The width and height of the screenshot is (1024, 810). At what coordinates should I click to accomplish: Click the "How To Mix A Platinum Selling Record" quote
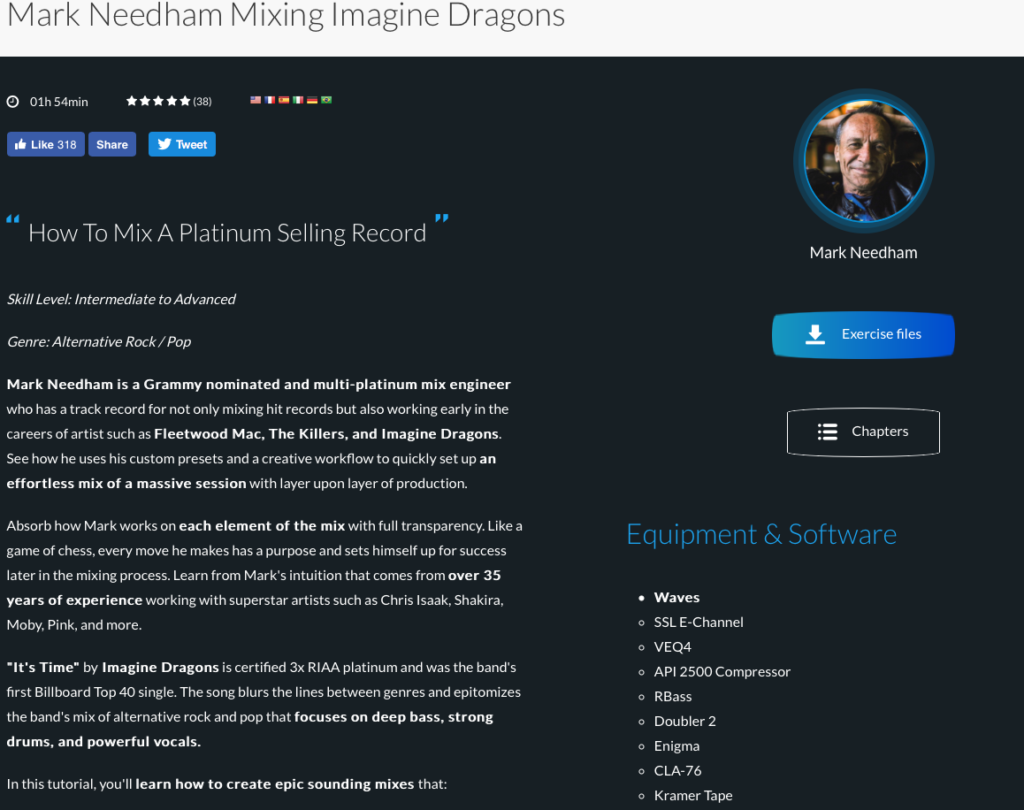(x=227, y=233)
